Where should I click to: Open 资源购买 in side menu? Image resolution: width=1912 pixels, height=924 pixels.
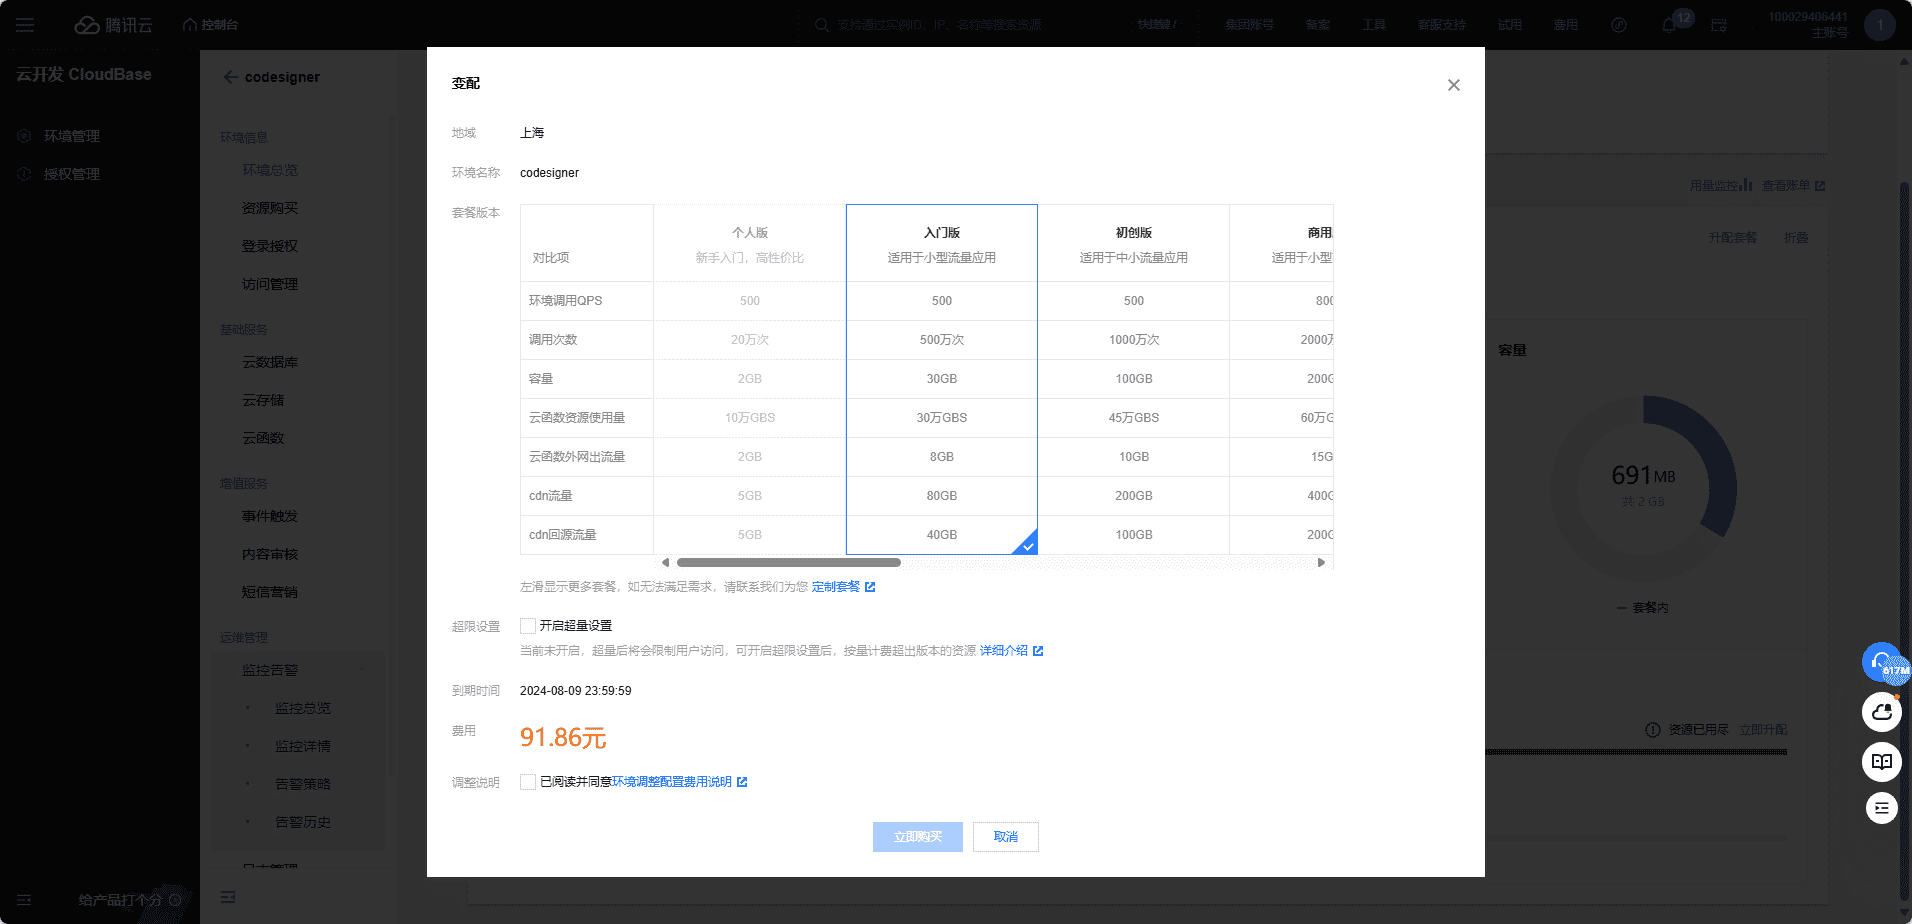[270, 208]
